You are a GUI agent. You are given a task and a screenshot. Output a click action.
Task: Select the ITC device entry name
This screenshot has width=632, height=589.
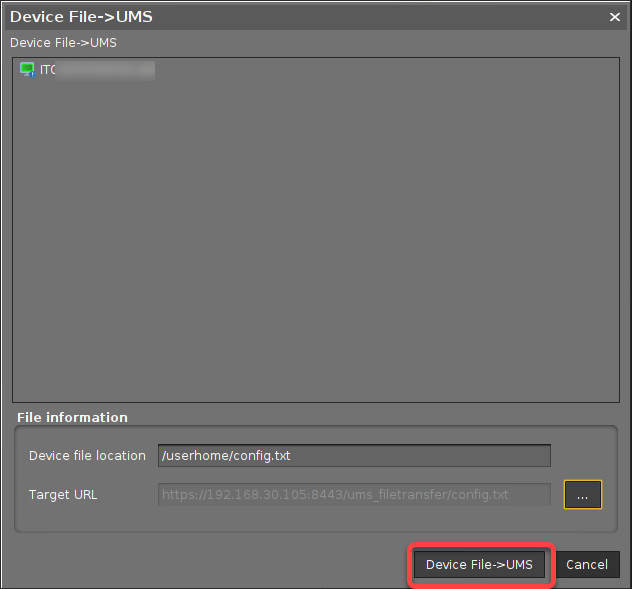point(48,70)
